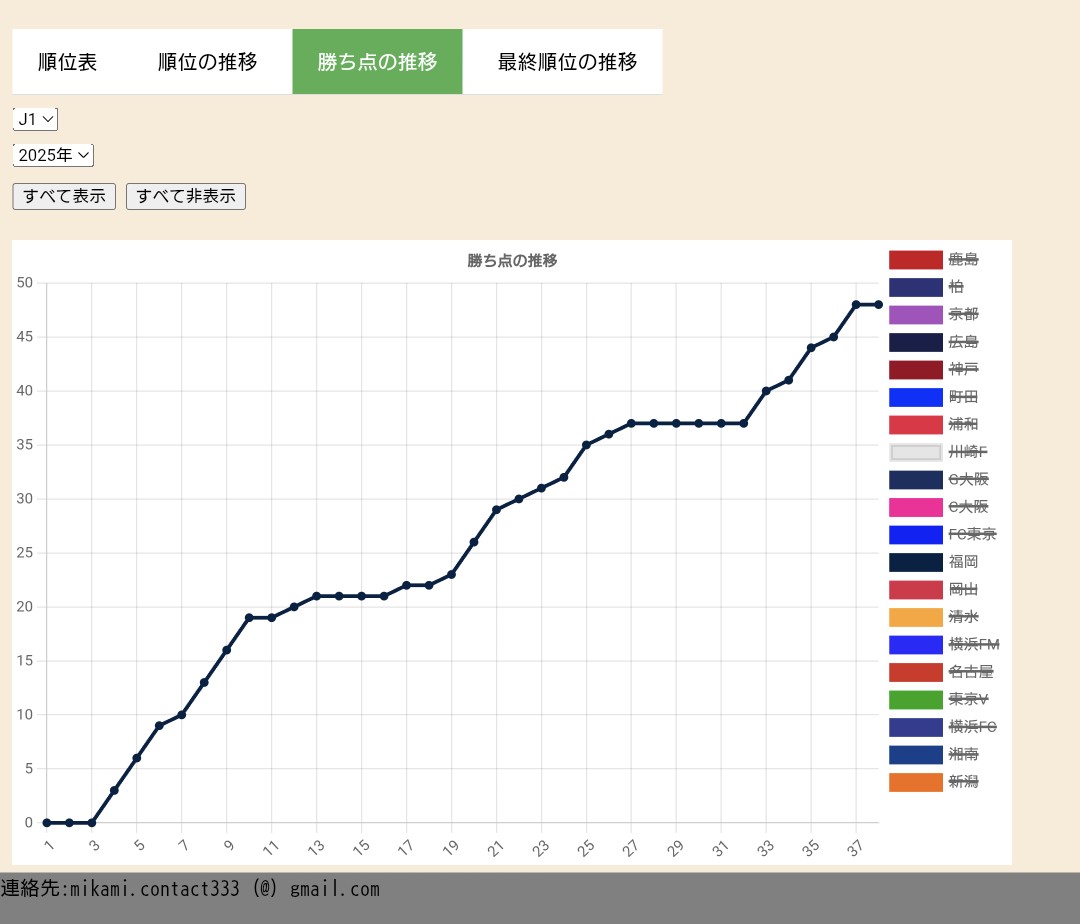Hide the 福岡 line via legend label

pos(963,562)
